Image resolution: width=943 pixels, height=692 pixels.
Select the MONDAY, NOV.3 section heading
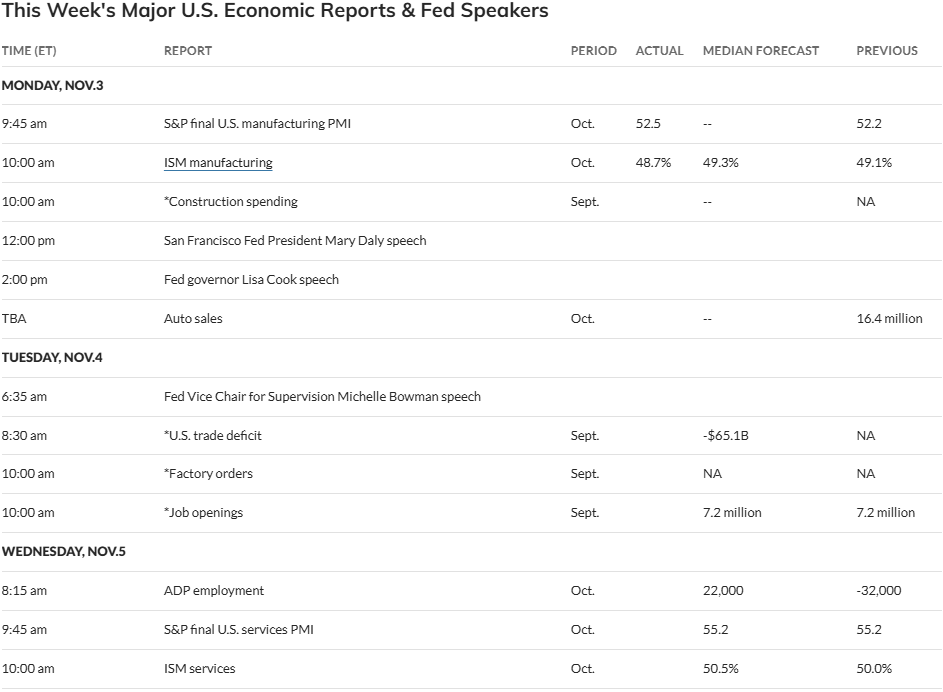pyautogui.click(x=52, y=86)
